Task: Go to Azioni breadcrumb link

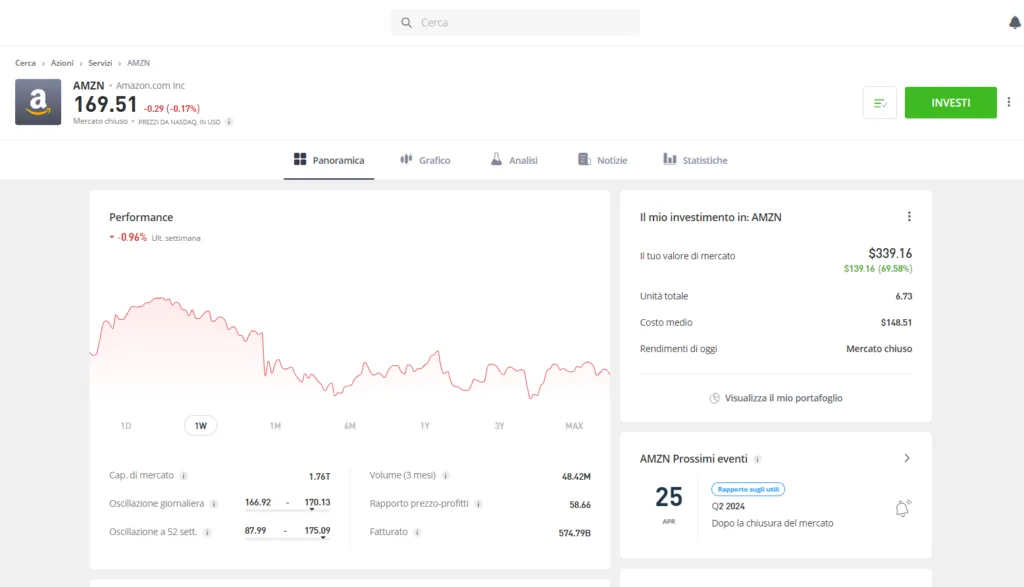Action: pyautogui.click(x=62, y=63)
